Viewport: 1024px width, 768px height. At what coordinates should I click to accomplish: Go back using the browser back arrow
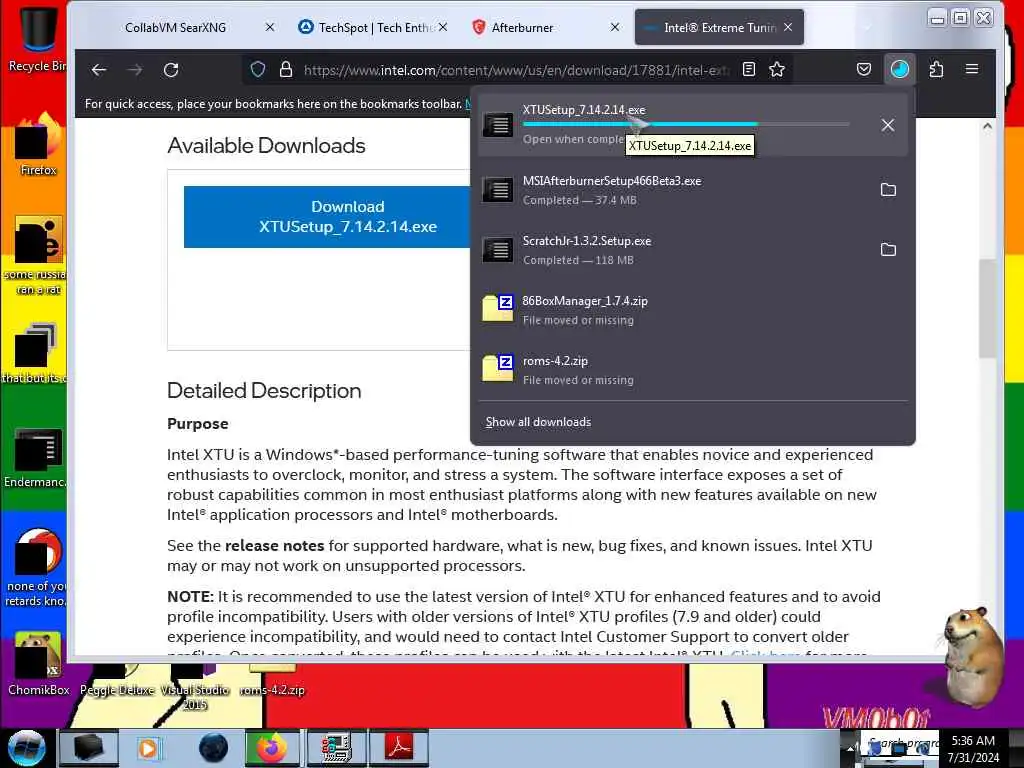click(99, 70)
